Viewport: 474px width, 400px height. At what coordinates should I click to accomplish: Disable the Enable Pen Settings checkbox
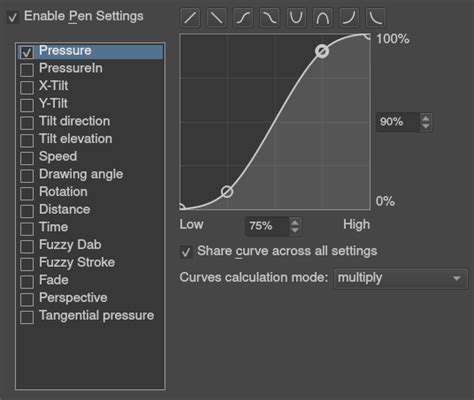tap(13, 17)
